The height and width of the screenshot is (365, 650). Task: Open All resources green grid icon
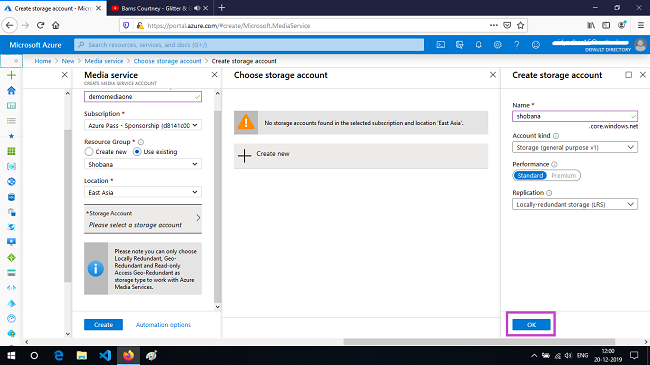tap(12, 151)
